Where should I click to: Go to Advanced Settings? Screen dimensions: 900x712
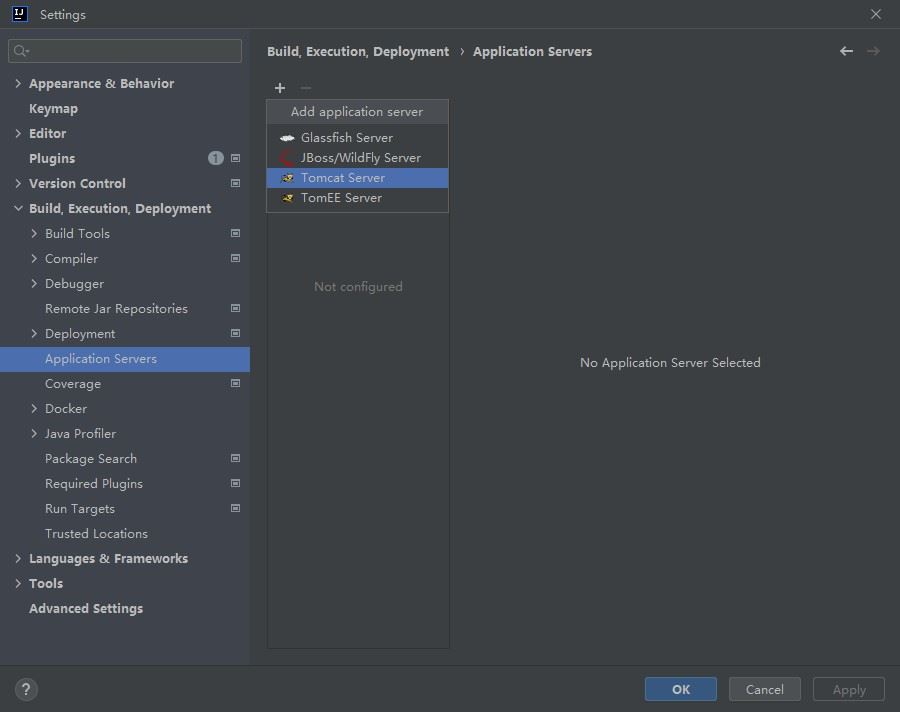[x=86, y=608]
